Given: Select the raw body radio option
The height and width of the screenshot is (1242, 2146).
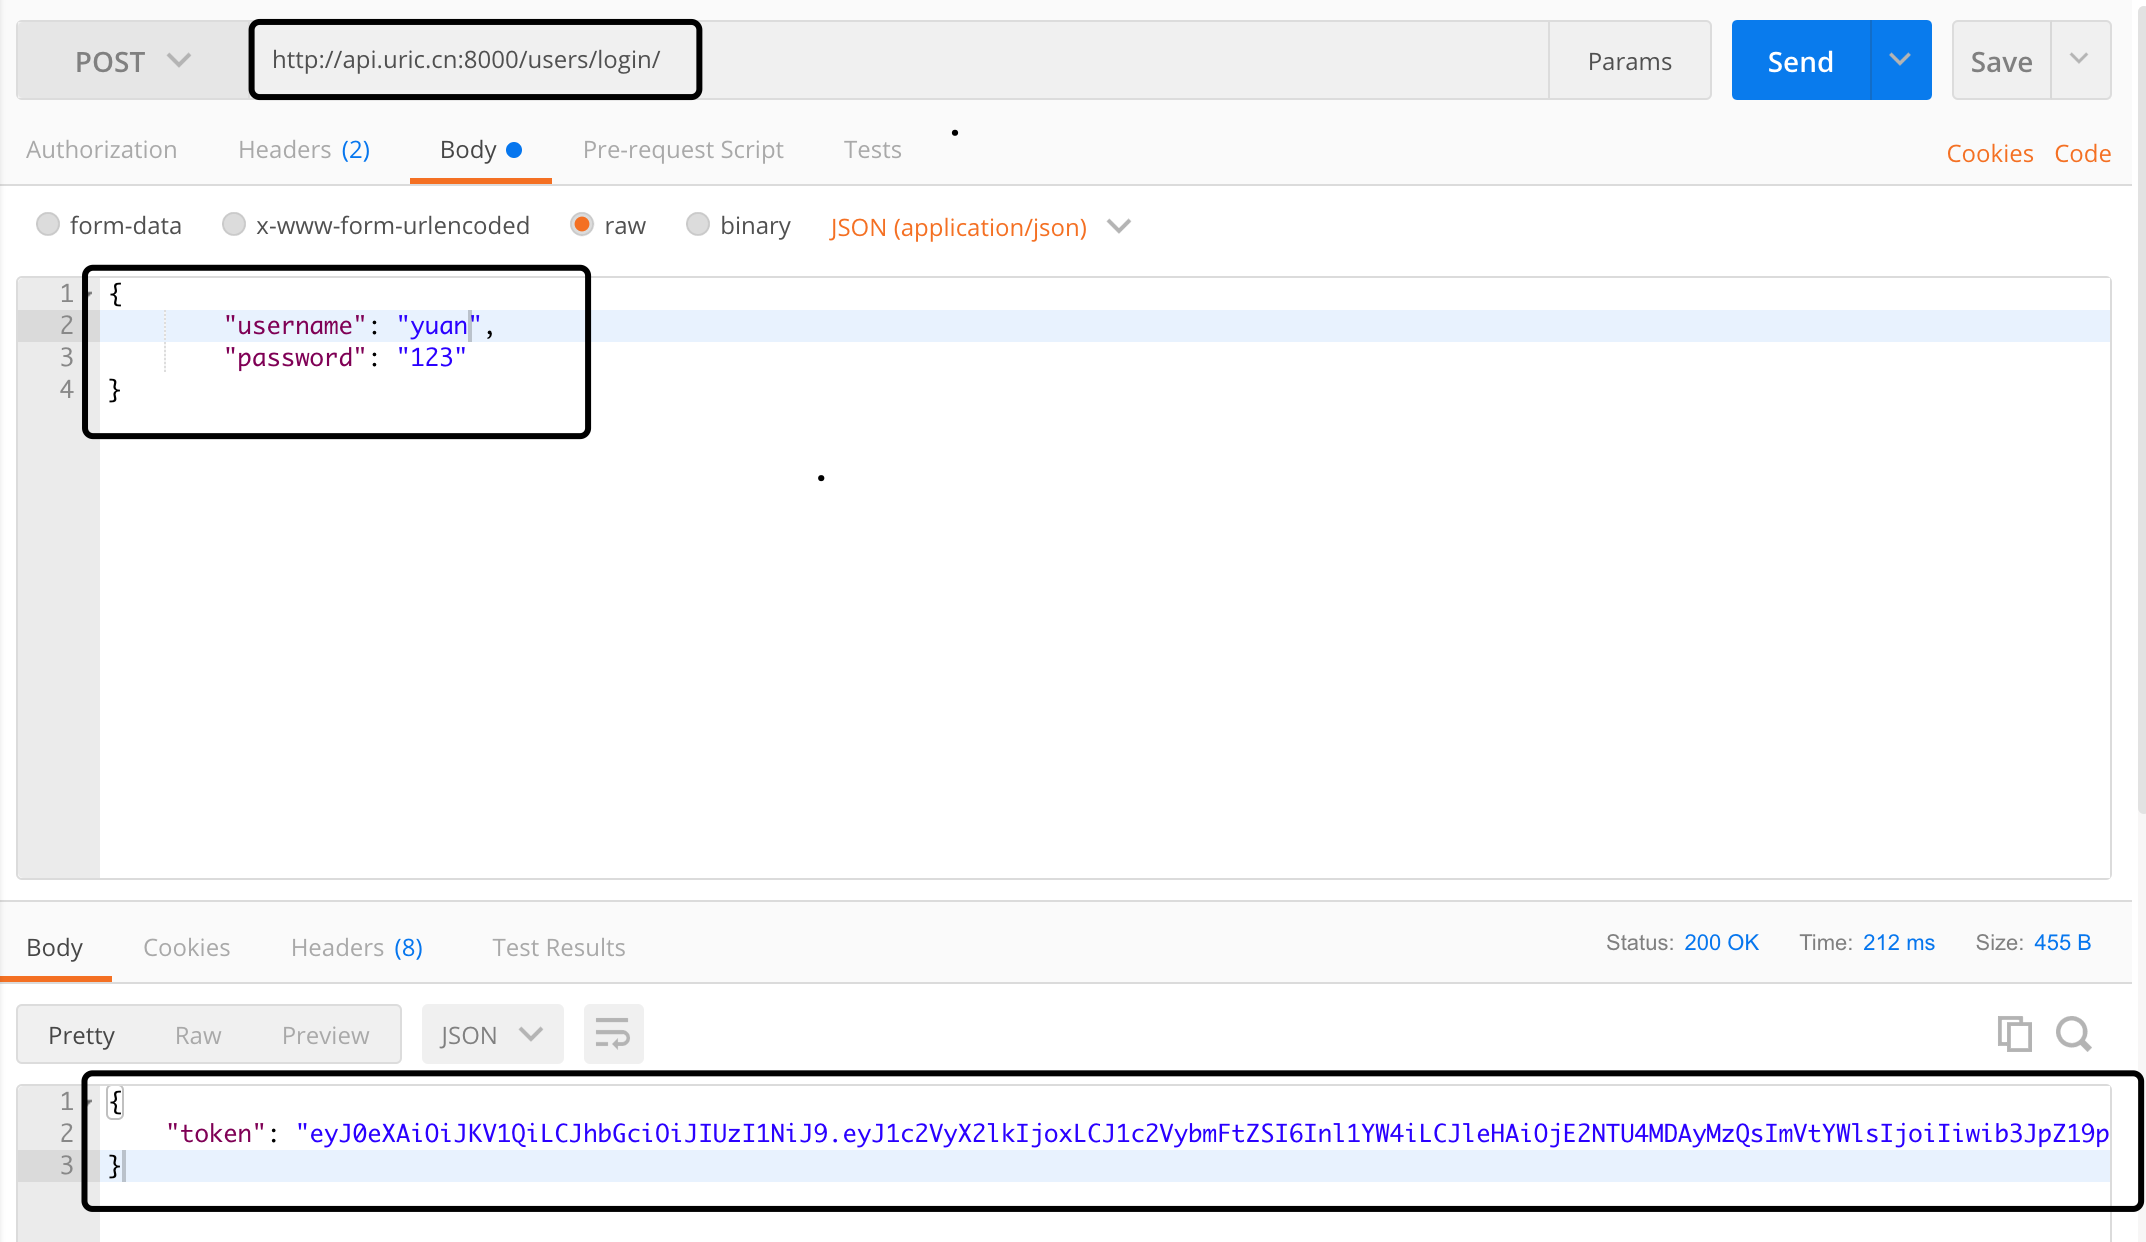Looking at the screenshot, I should (581, 224).
